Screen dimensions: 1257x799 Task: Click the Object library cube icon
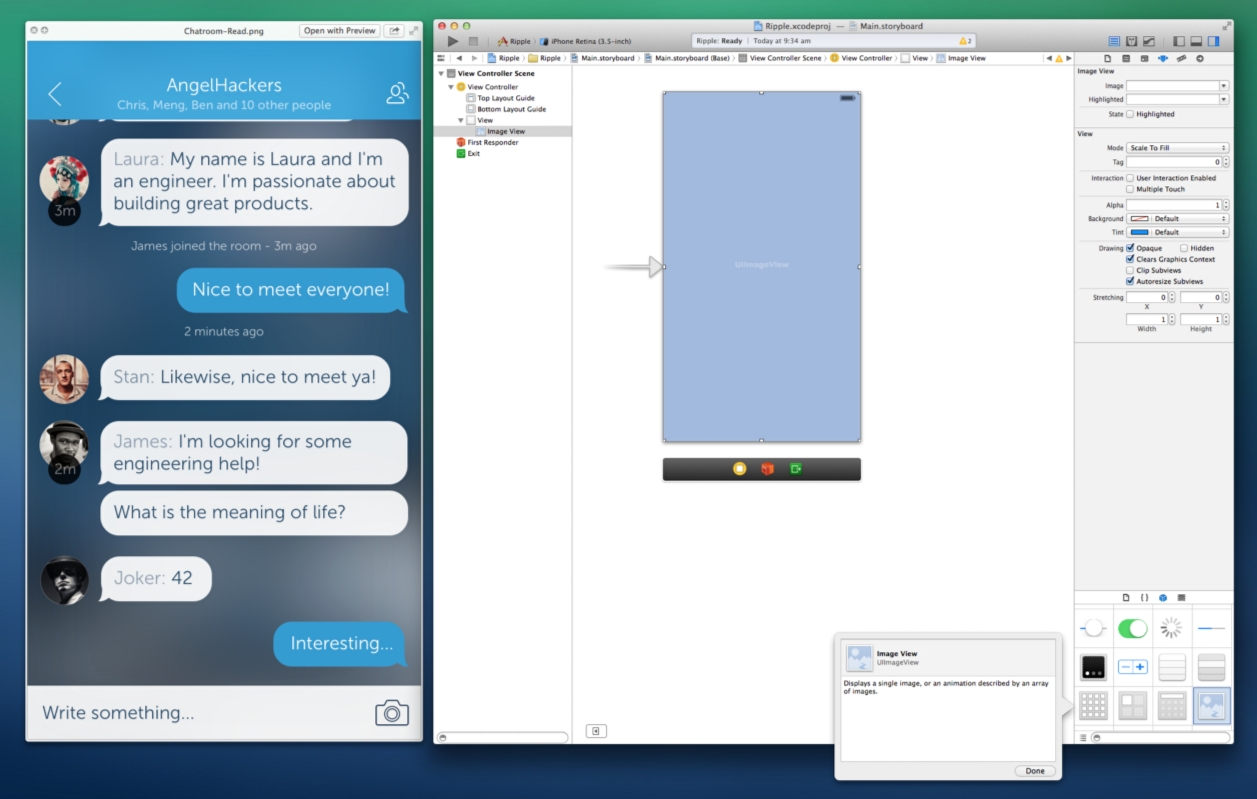click(x=1161, y=597)
